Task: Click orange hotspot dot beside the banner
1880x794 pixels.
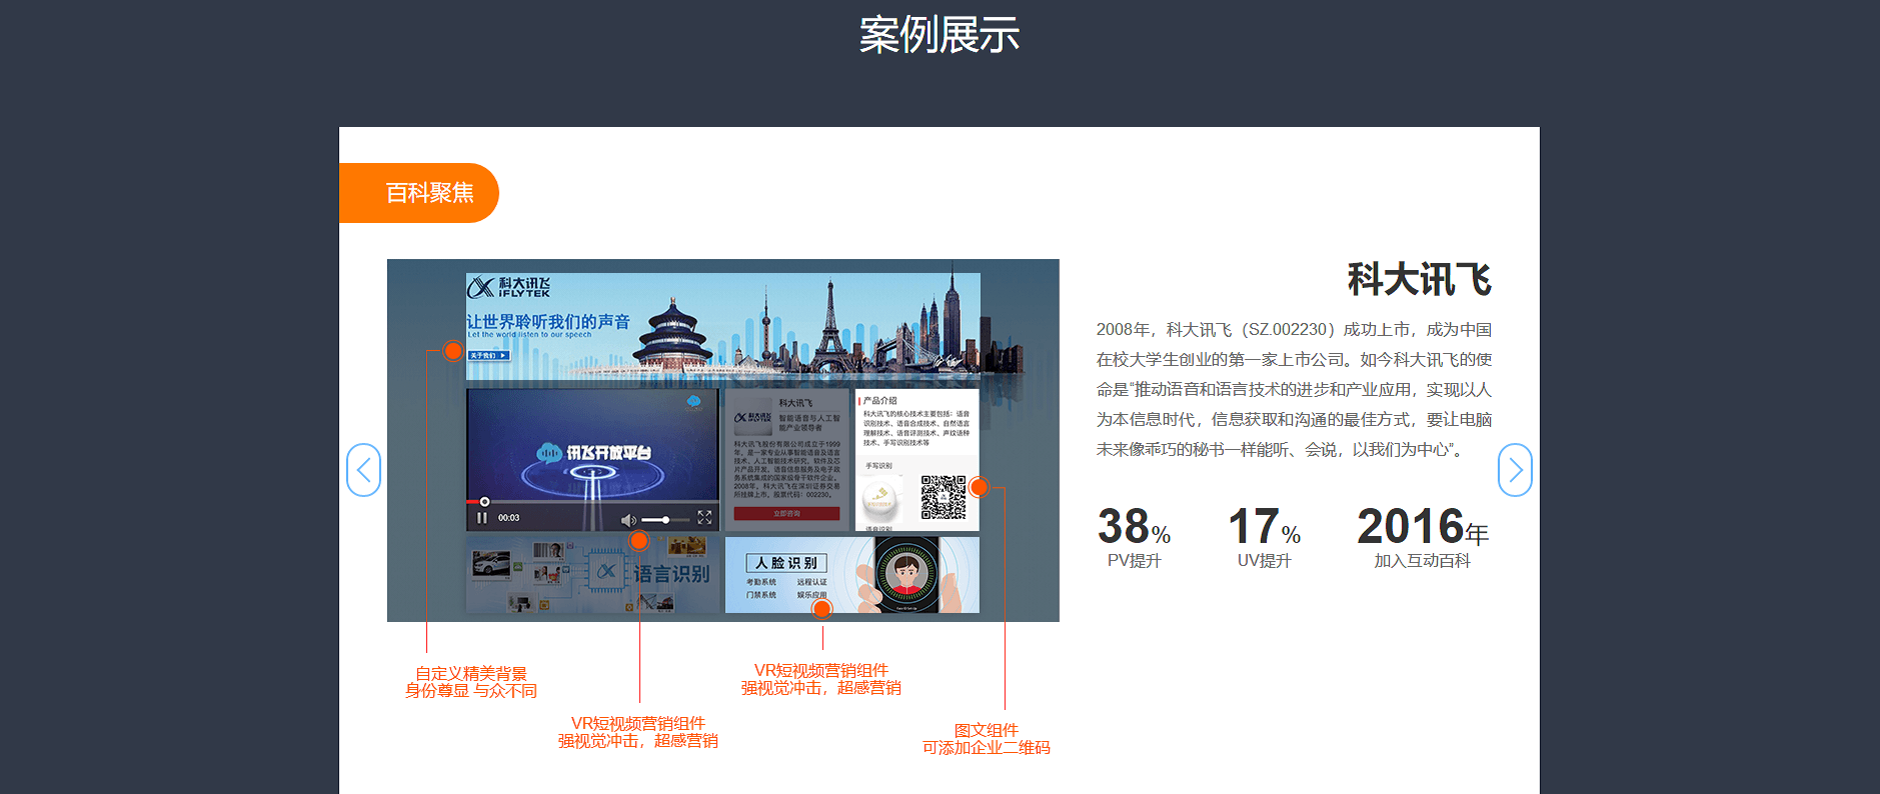Action: (453, 351)
